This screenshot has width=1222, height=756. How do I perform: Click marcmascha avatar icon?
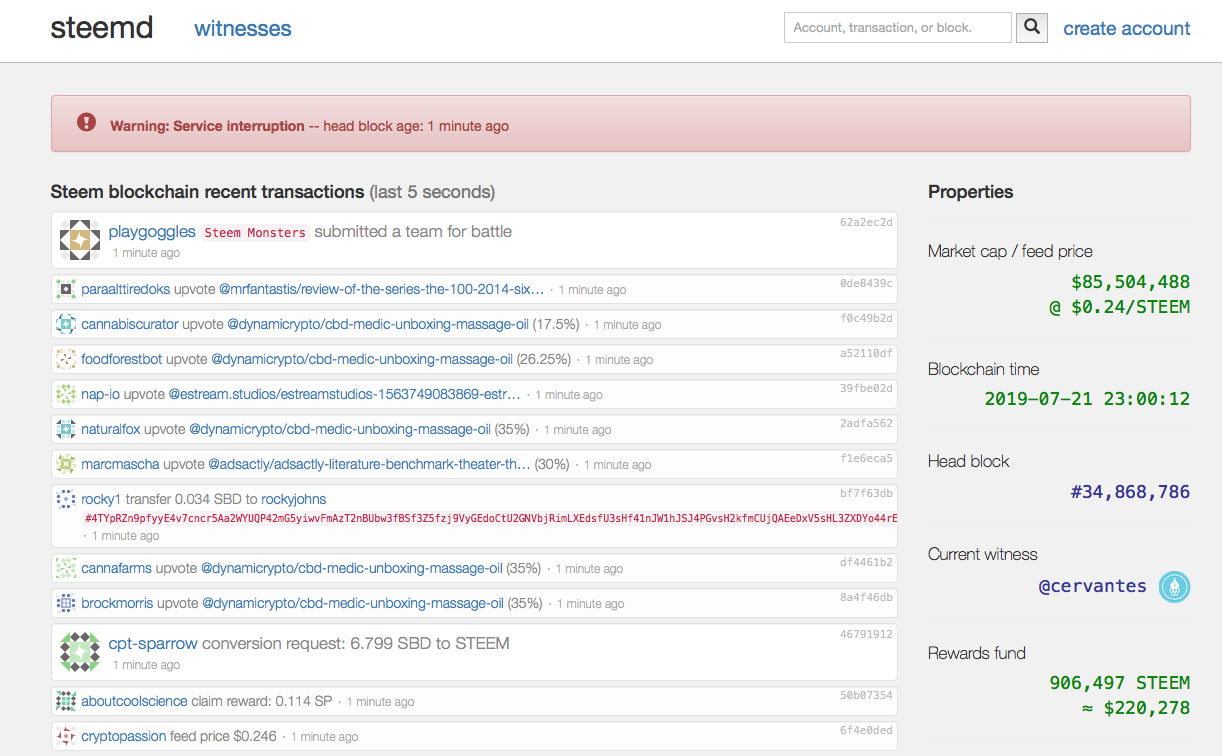66,464
